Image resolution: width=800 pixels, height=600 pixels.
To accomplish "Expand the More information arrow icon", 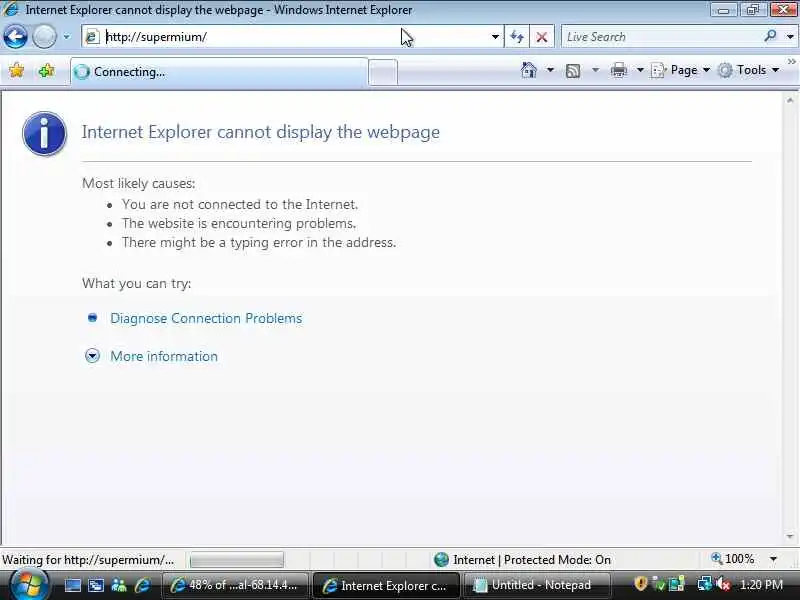I will [x=92, y=356].
